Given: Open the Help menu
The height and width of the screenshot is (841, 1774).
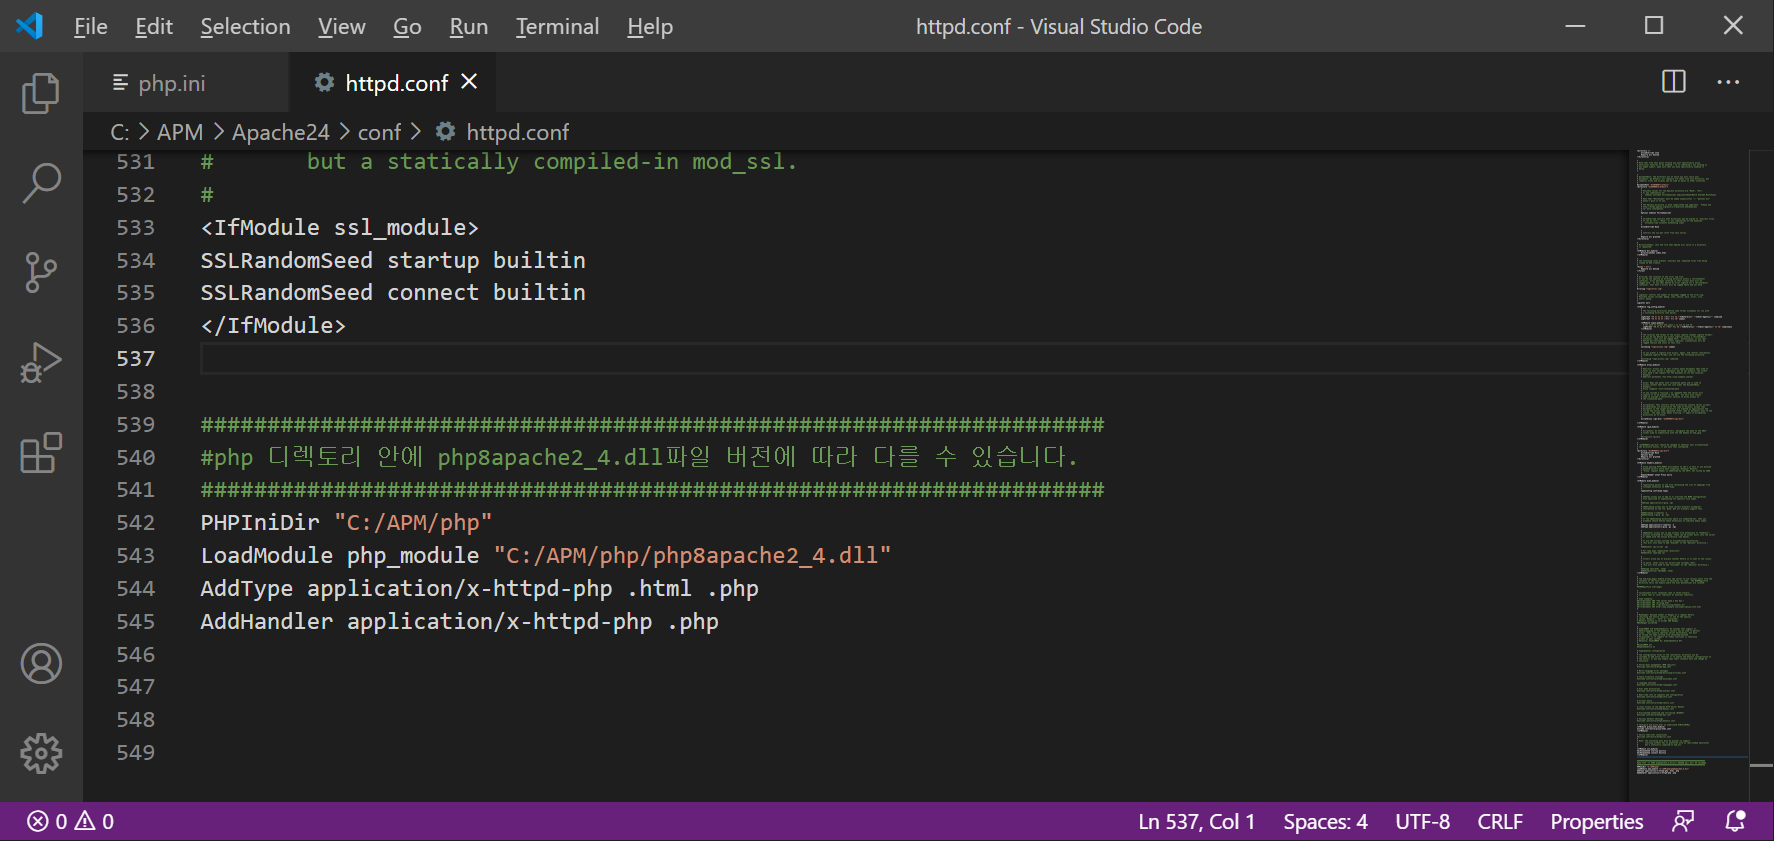Looking at the screenshot, I should pyautogui.click(x=650, y=26).
